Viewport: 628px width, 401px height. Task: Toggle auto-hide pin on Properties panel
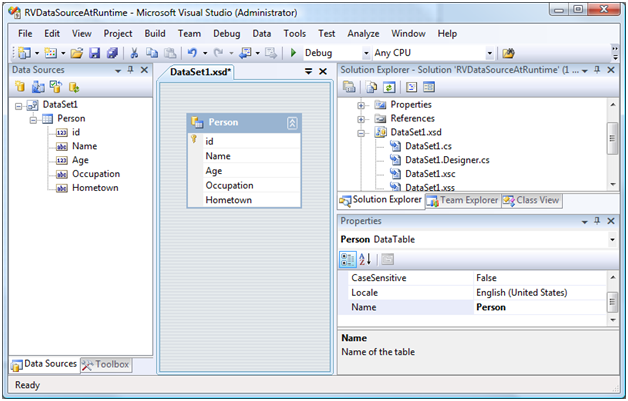[x=597, y=221]
